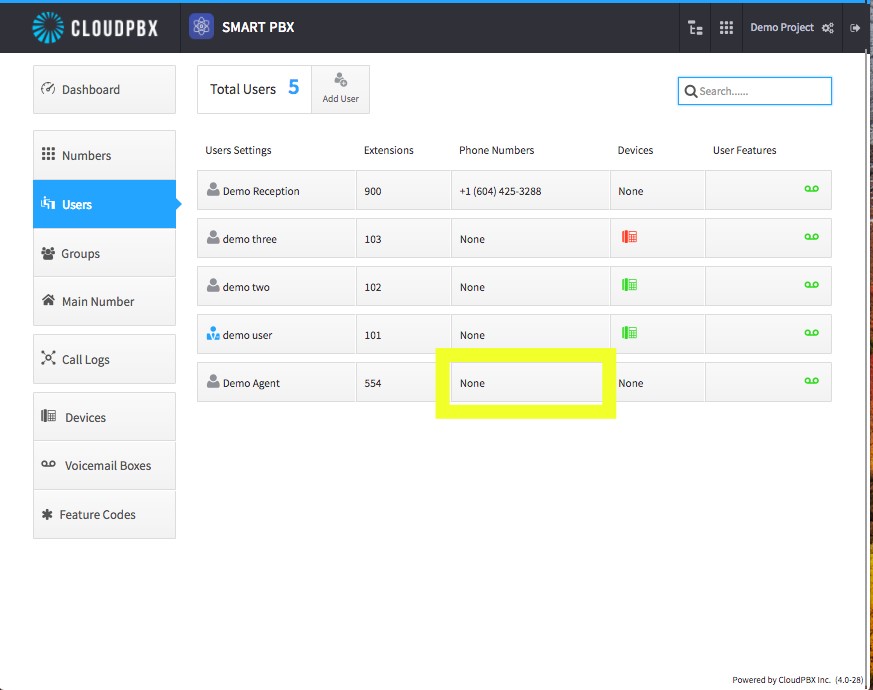Click the green device icon for demo two
Screen dimensions: 873x690
[x=629, y=285]
